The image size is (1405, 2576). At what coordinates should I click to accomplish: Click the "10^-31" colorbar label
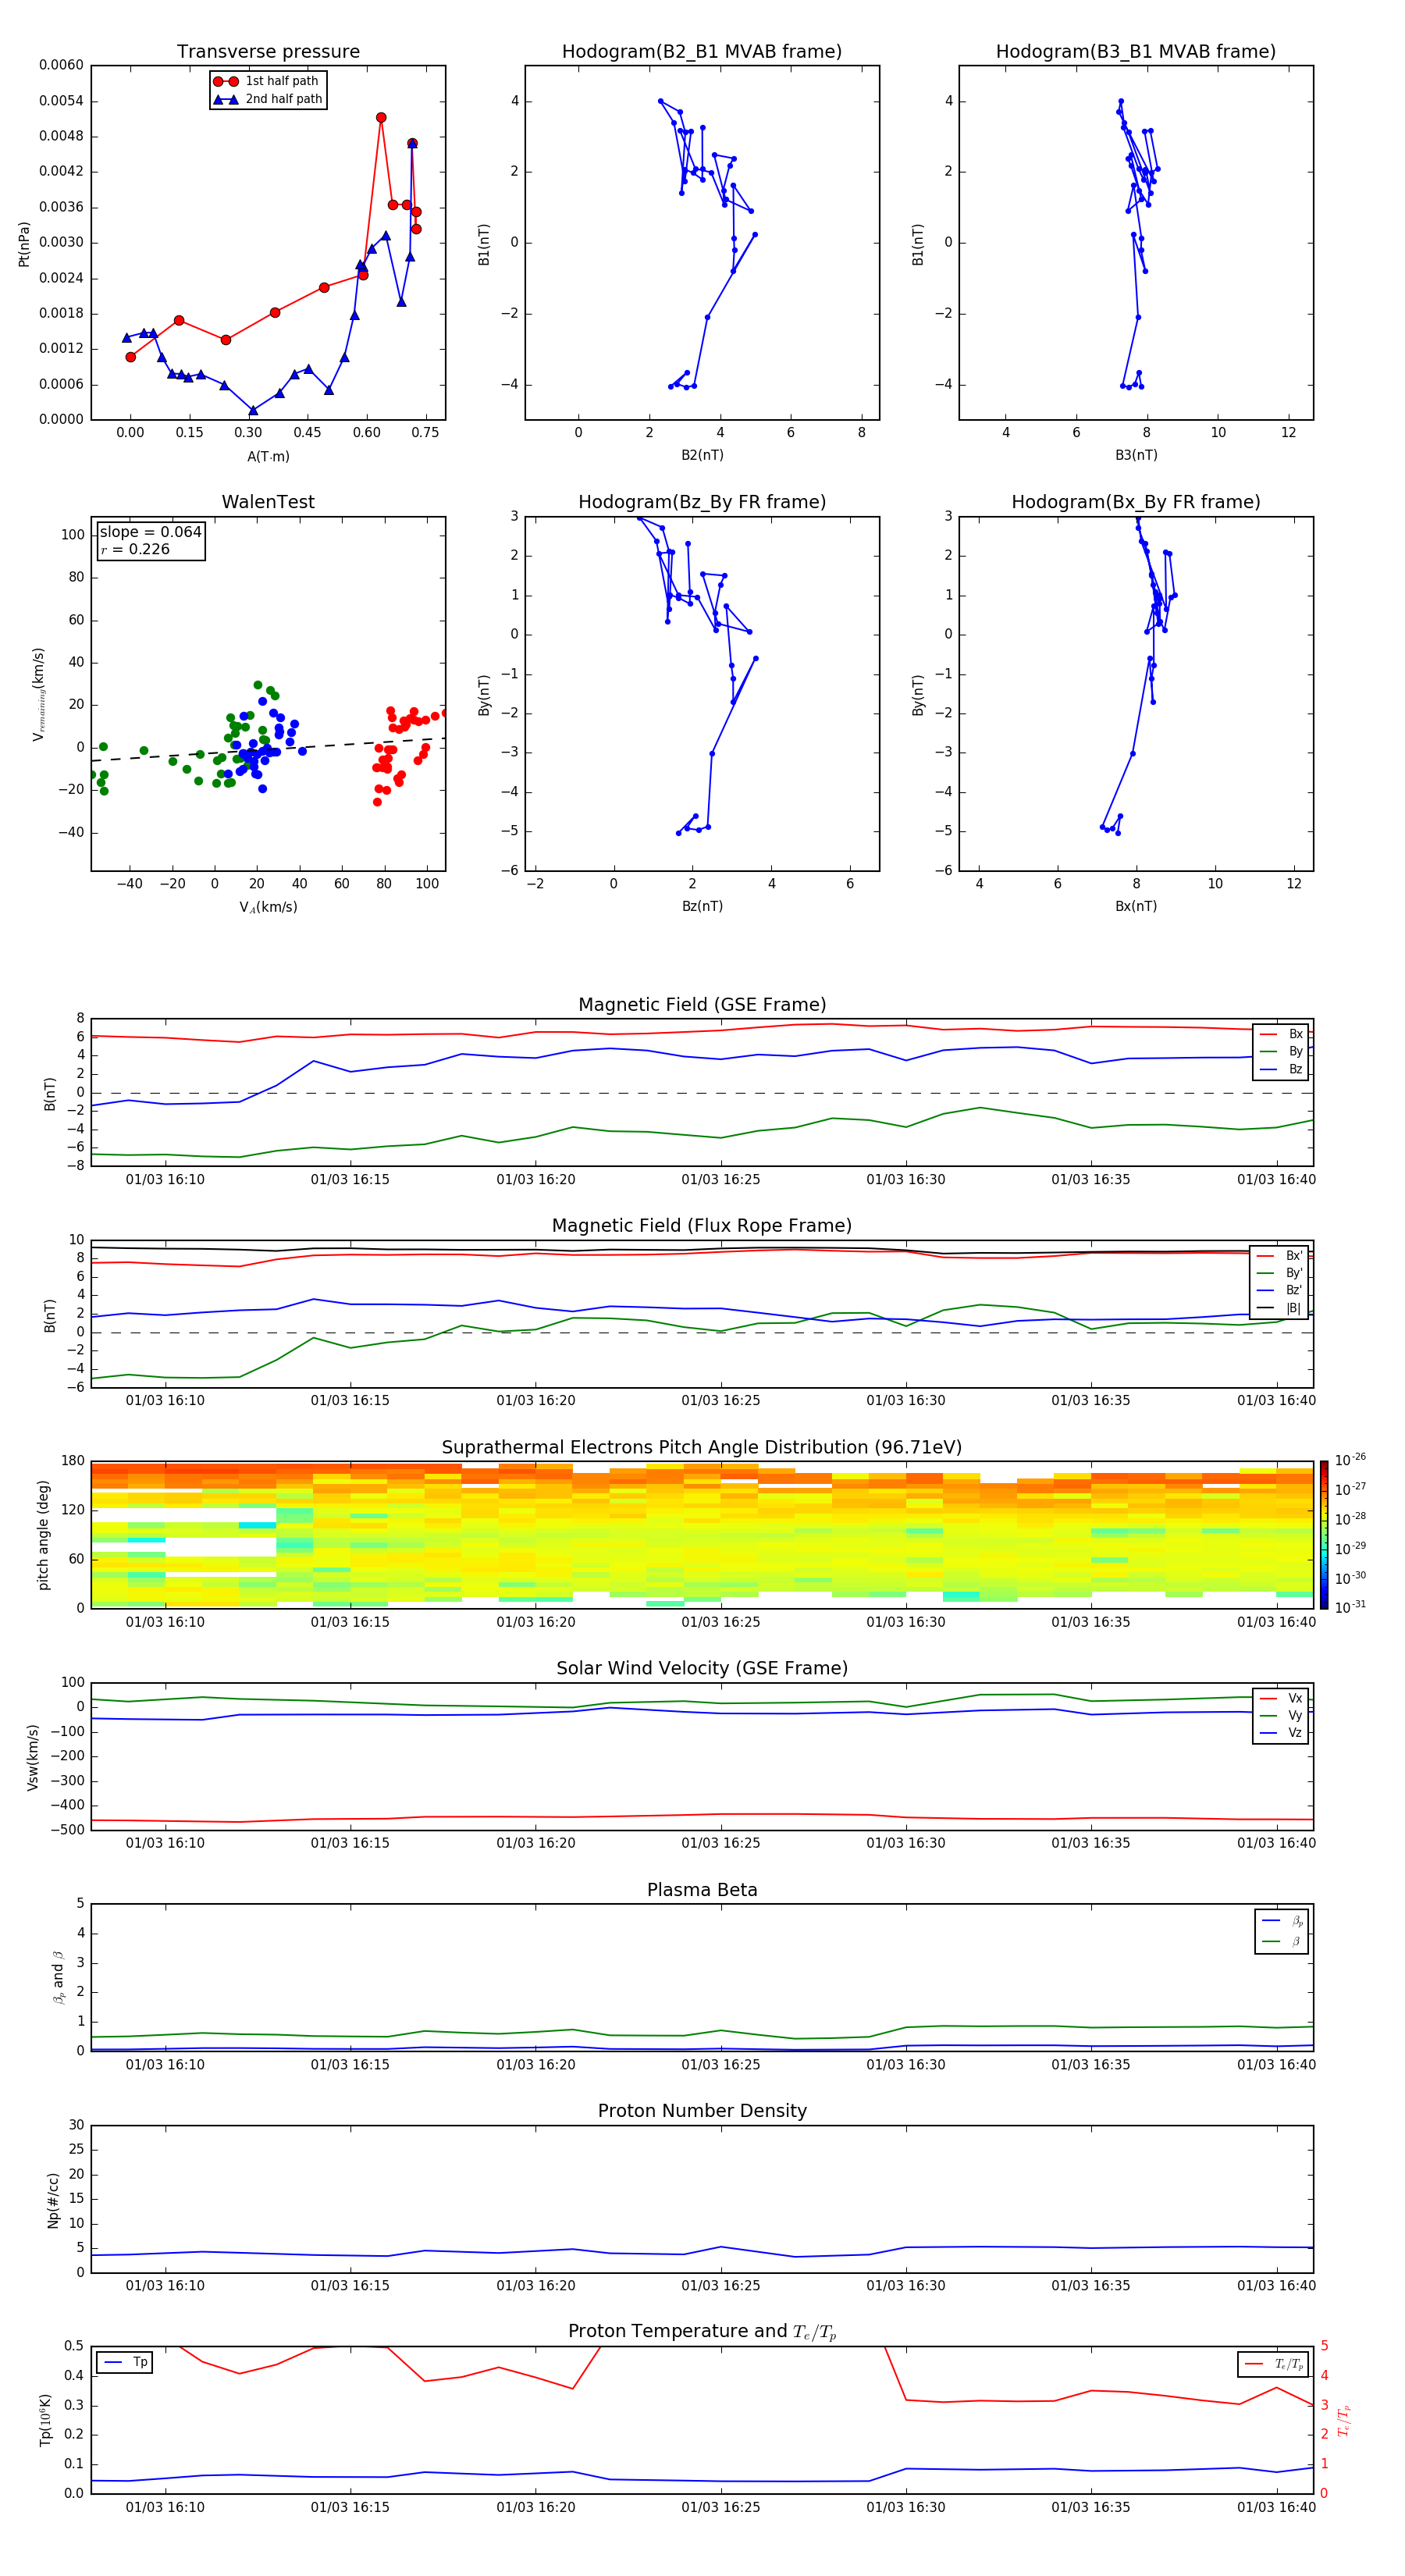1350,1607
